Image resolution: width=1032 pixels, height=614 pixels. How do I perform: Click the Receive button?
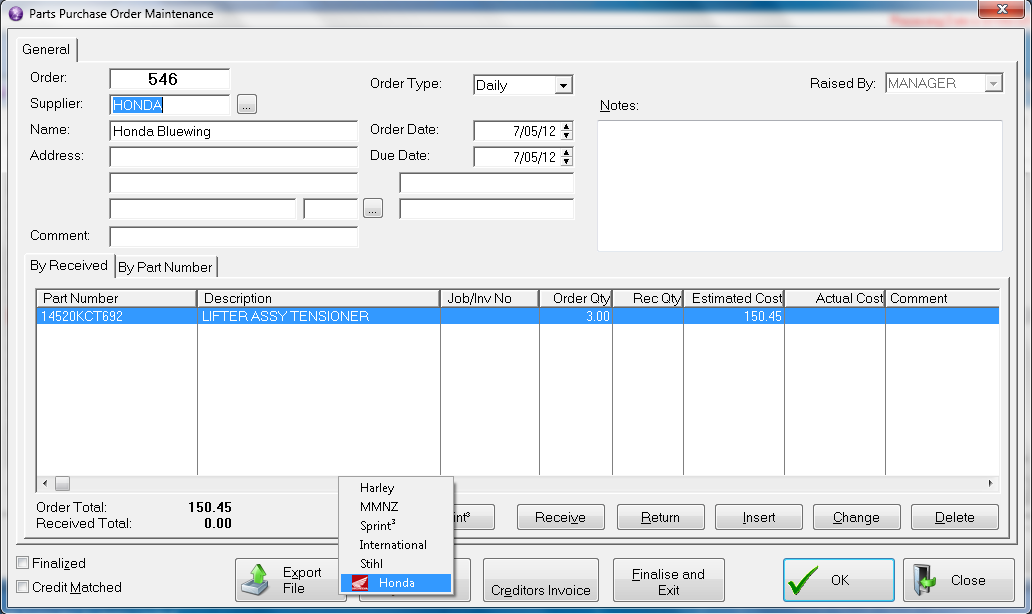click(x=560, y=517)
